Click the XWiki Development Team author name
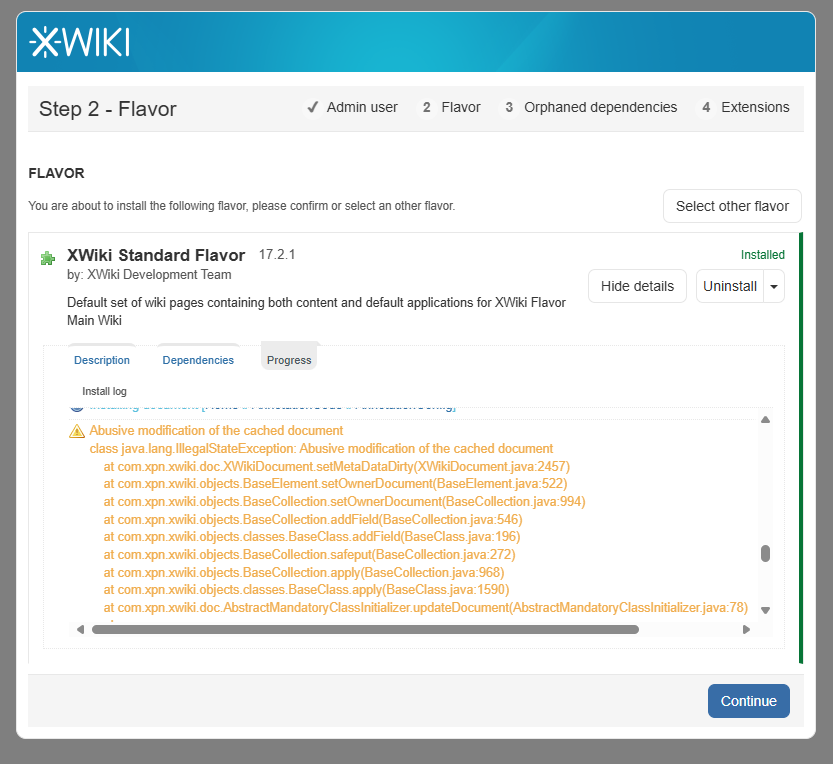Image resolution: width=833 pixels, height=764 pixels. click(x=159, y=275)
